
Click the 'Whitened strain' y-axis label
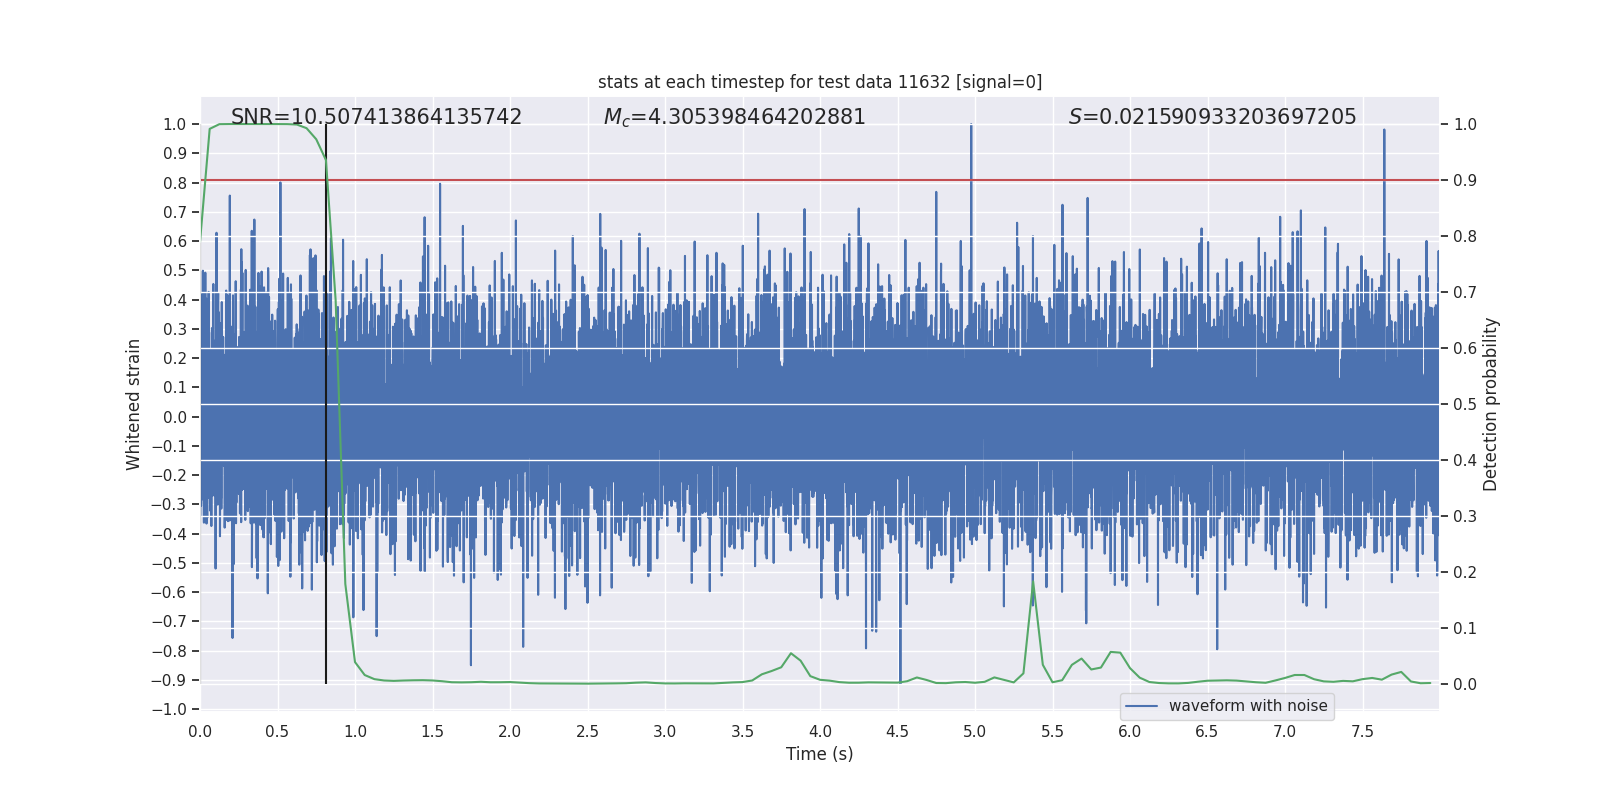134,405
